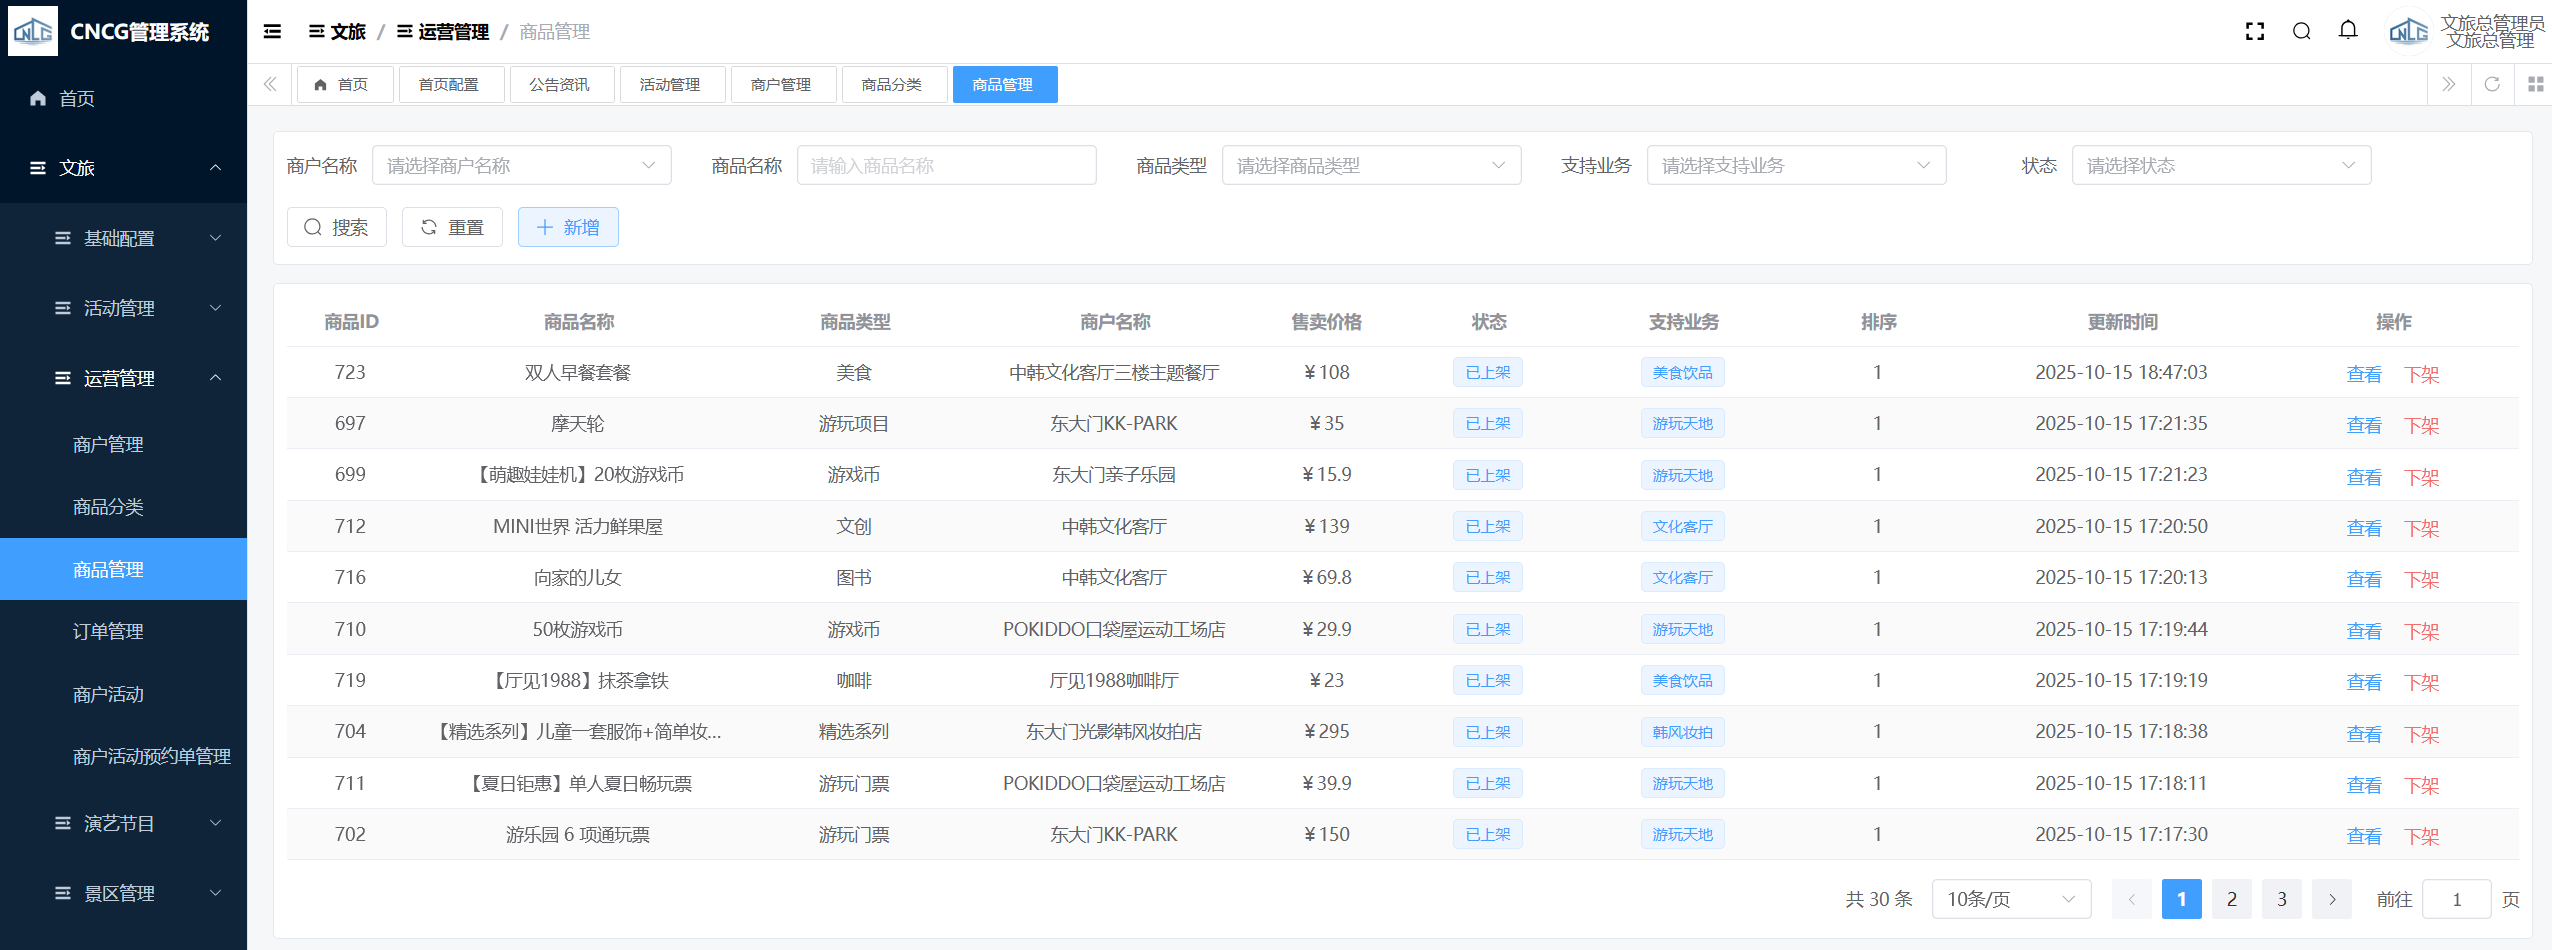Select 订单管理 in the sidebar
The image size is (2552, 950).
108,632
